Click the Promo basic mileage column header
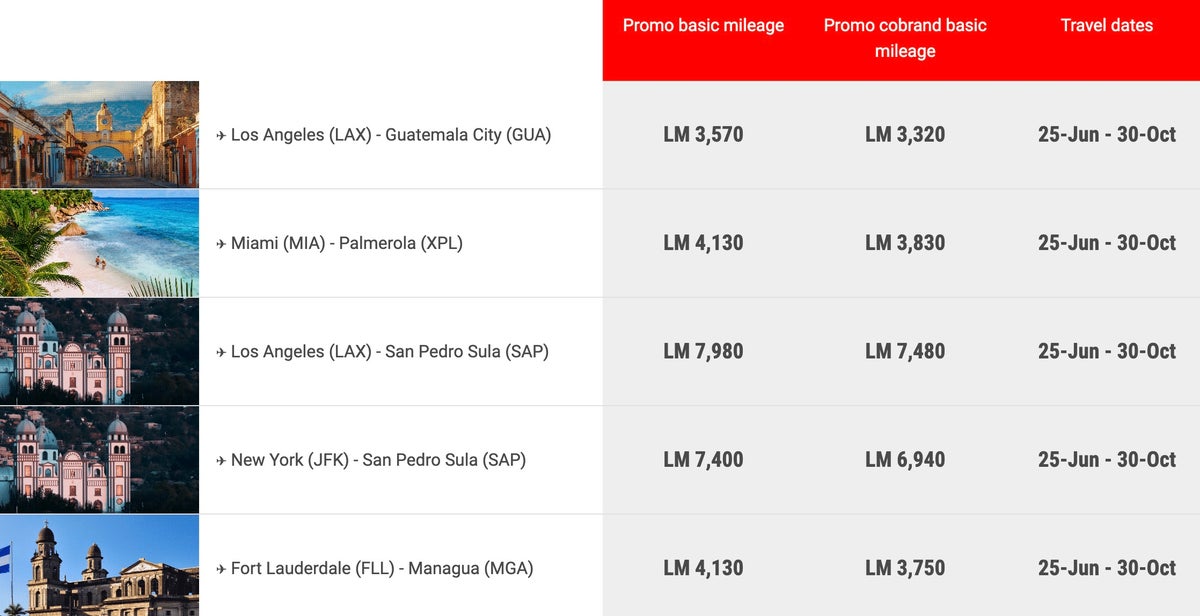Viewport: 1200px width, 616px height. click(x=703, y=26)
